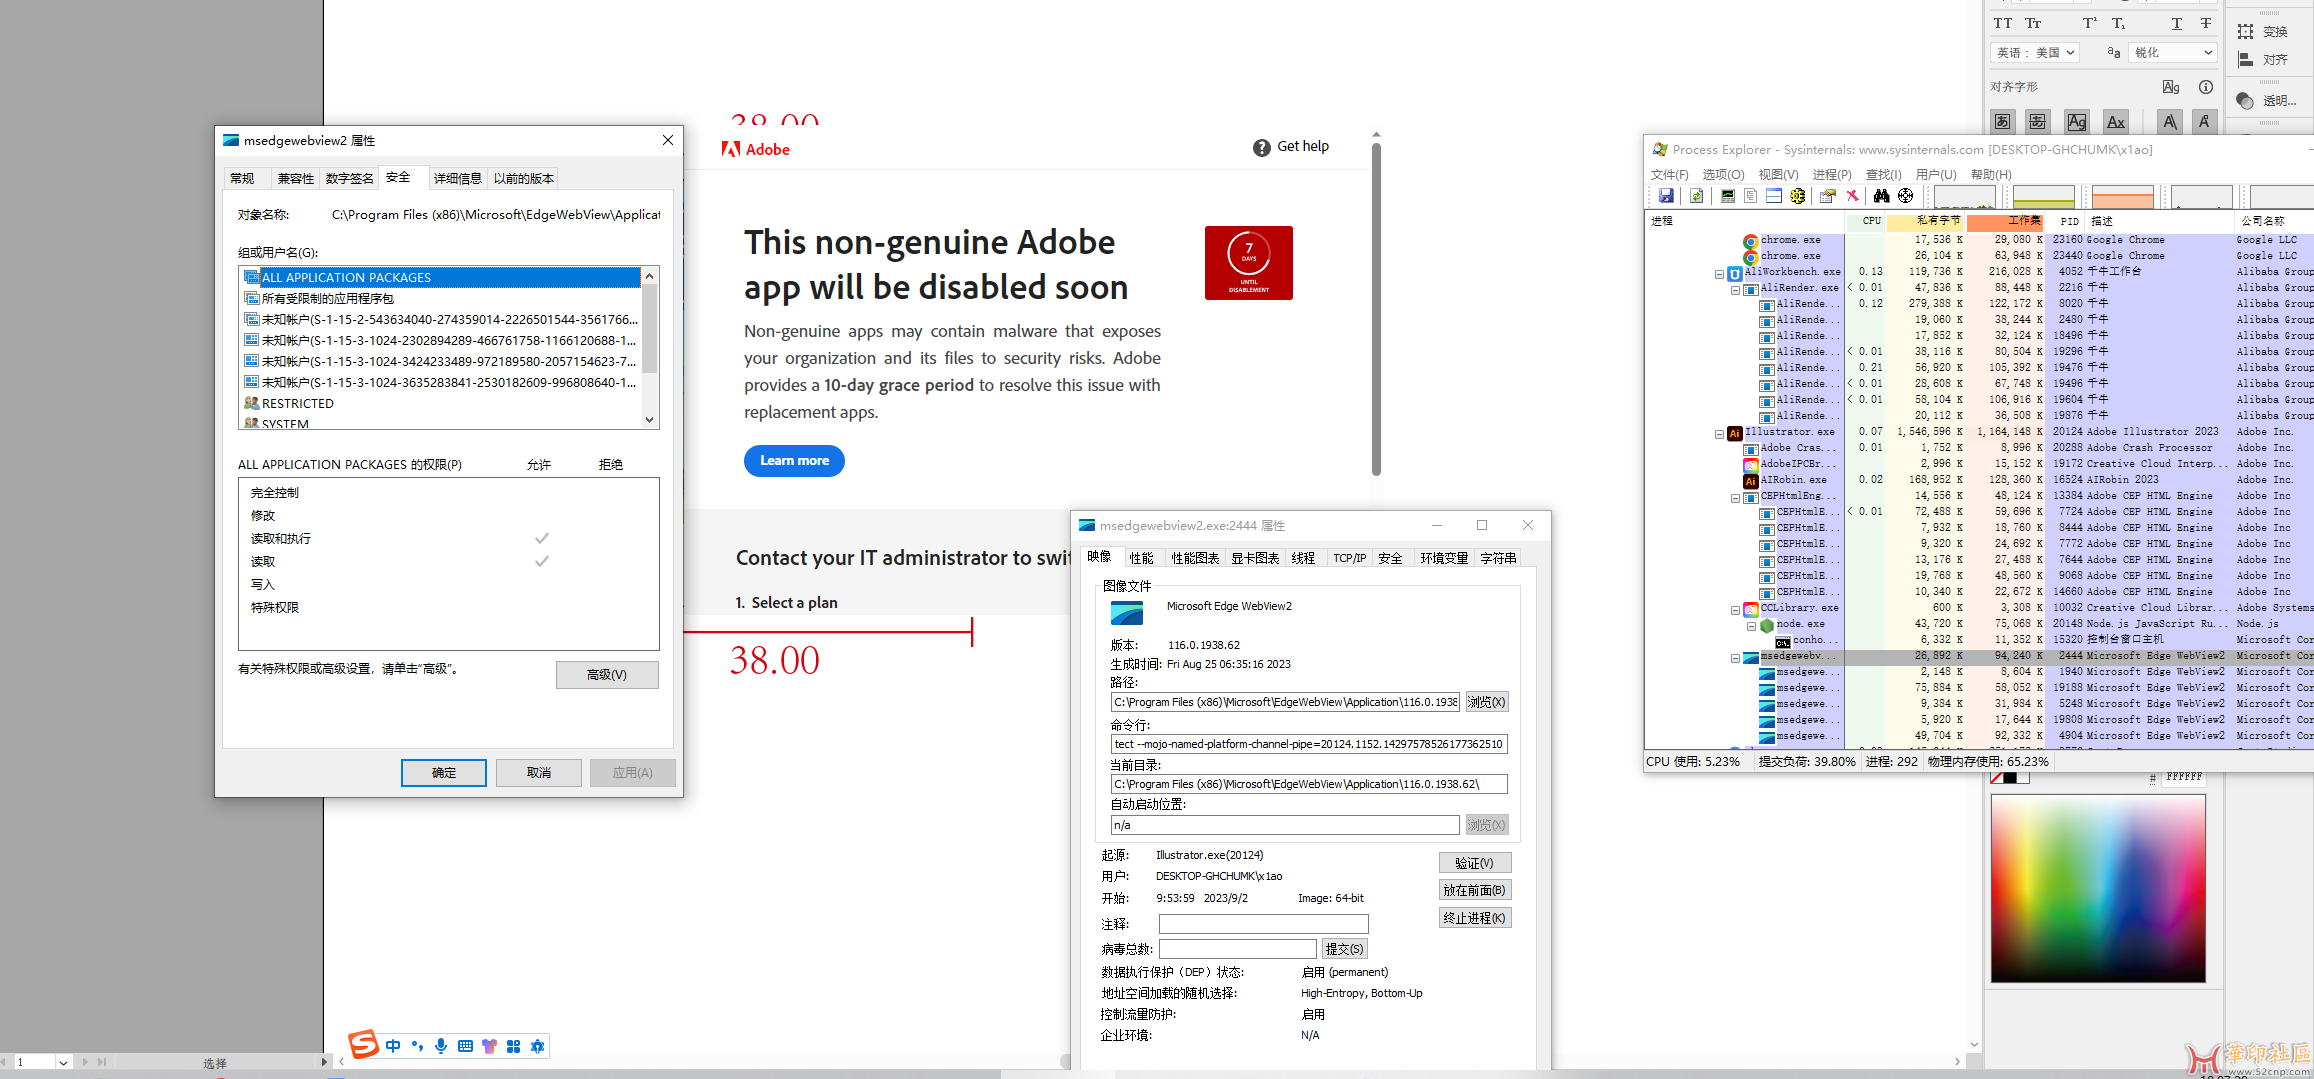This screenshot has height=1079, width=2314.
Task: Click the Underline T icon
Action: [2176, 23]
